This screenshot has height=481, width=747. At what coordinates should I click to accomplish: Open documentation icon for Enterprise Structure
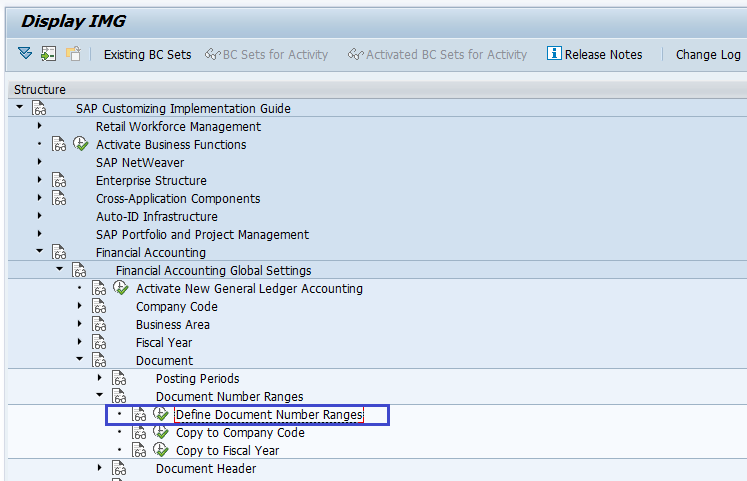click(59, 180)
